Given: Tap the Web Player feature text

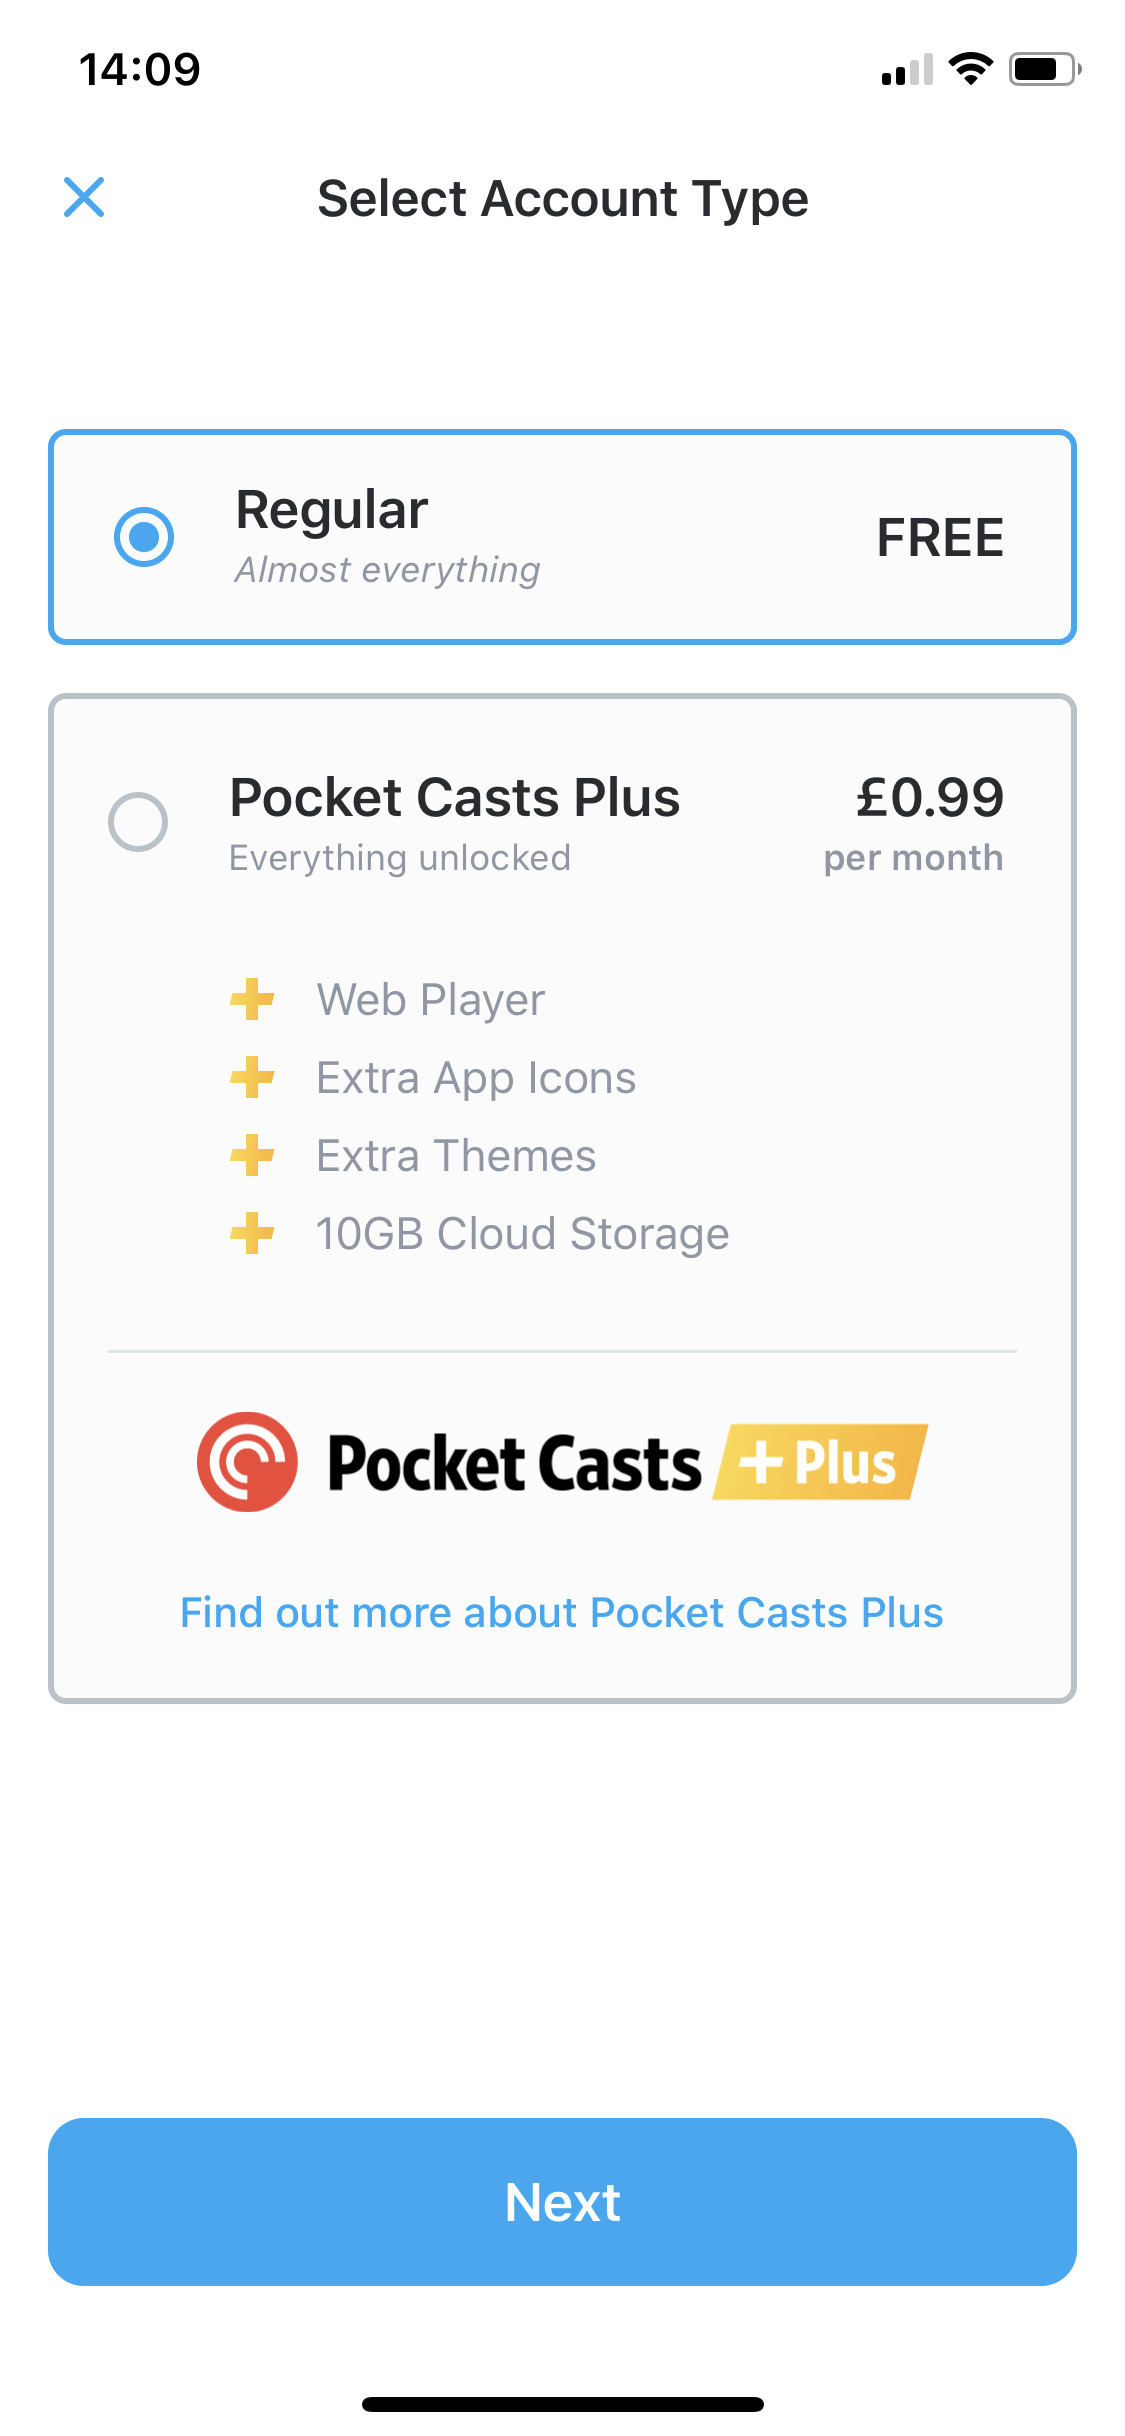Looking at the screenshot, I should pos(431,1000).
